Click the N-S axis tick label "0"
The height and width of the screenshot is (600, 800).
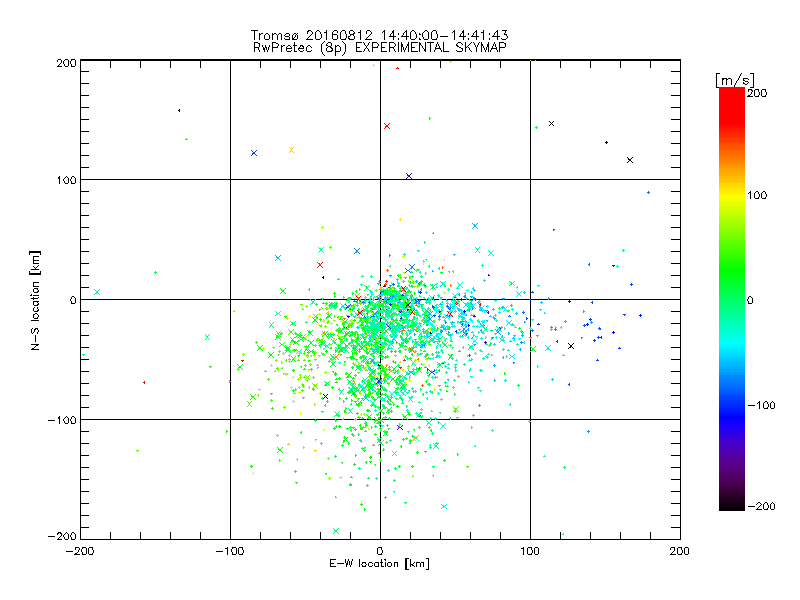pyautogui.click(x=72, y=300)
